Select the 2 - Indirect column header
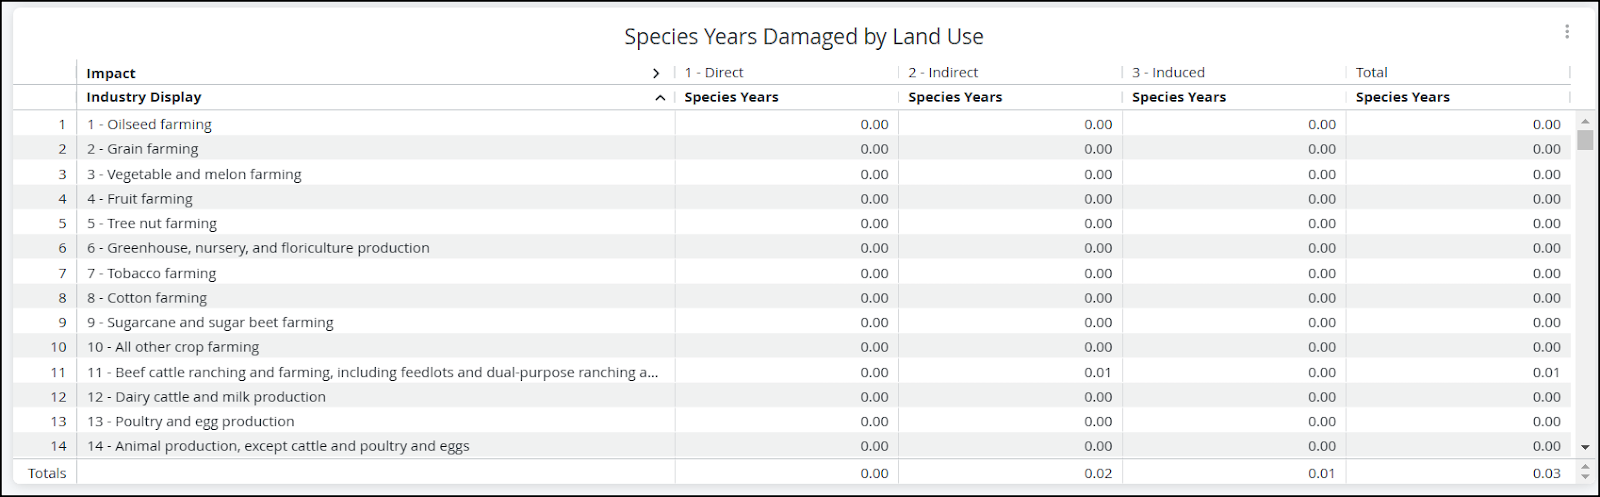Image resolution: width=1600 pixels, height=497 pixels. (943, 73)
